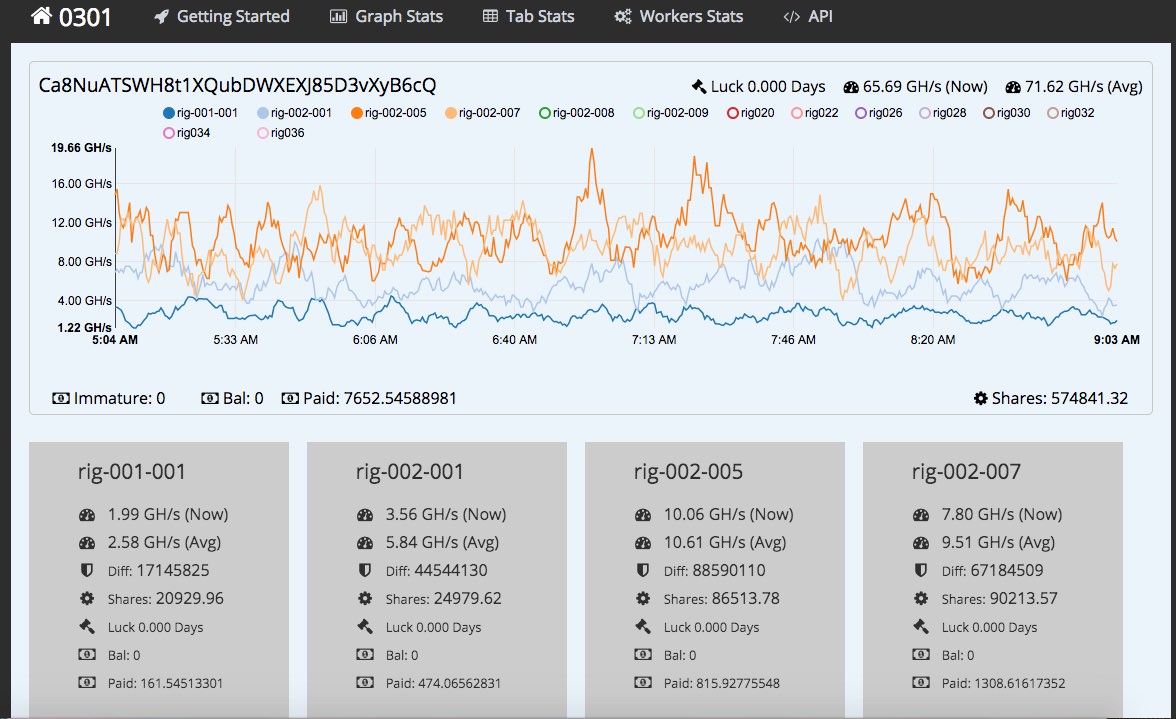Click money icon beside Paid: 7652.54588981

point(290,398)
